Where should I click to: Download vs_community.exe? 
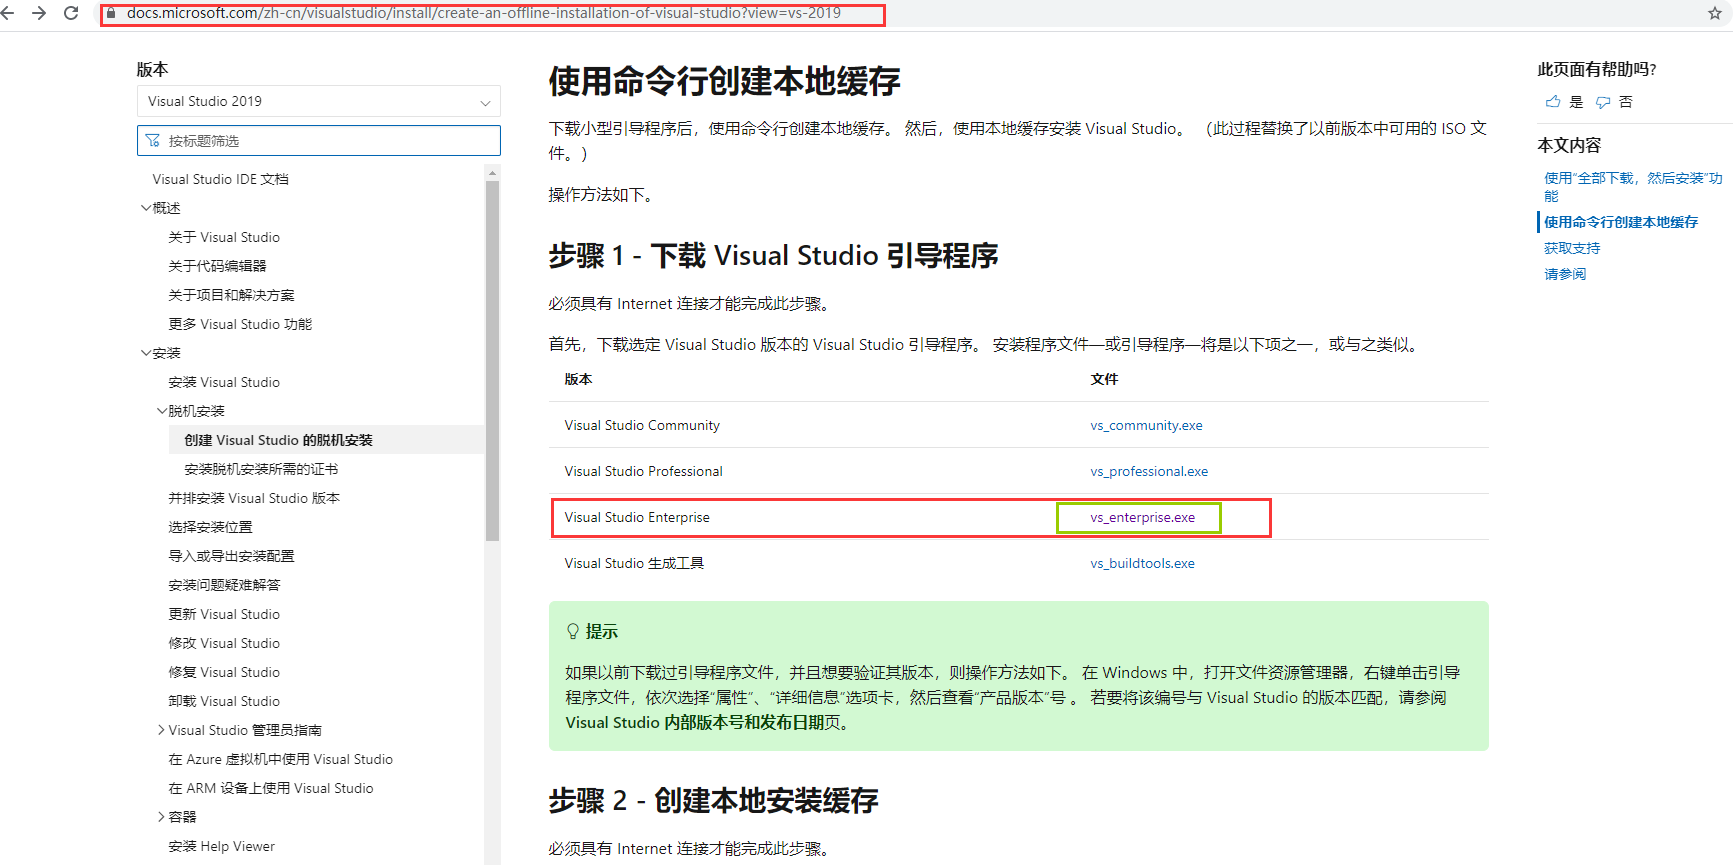pos(1146,425)
